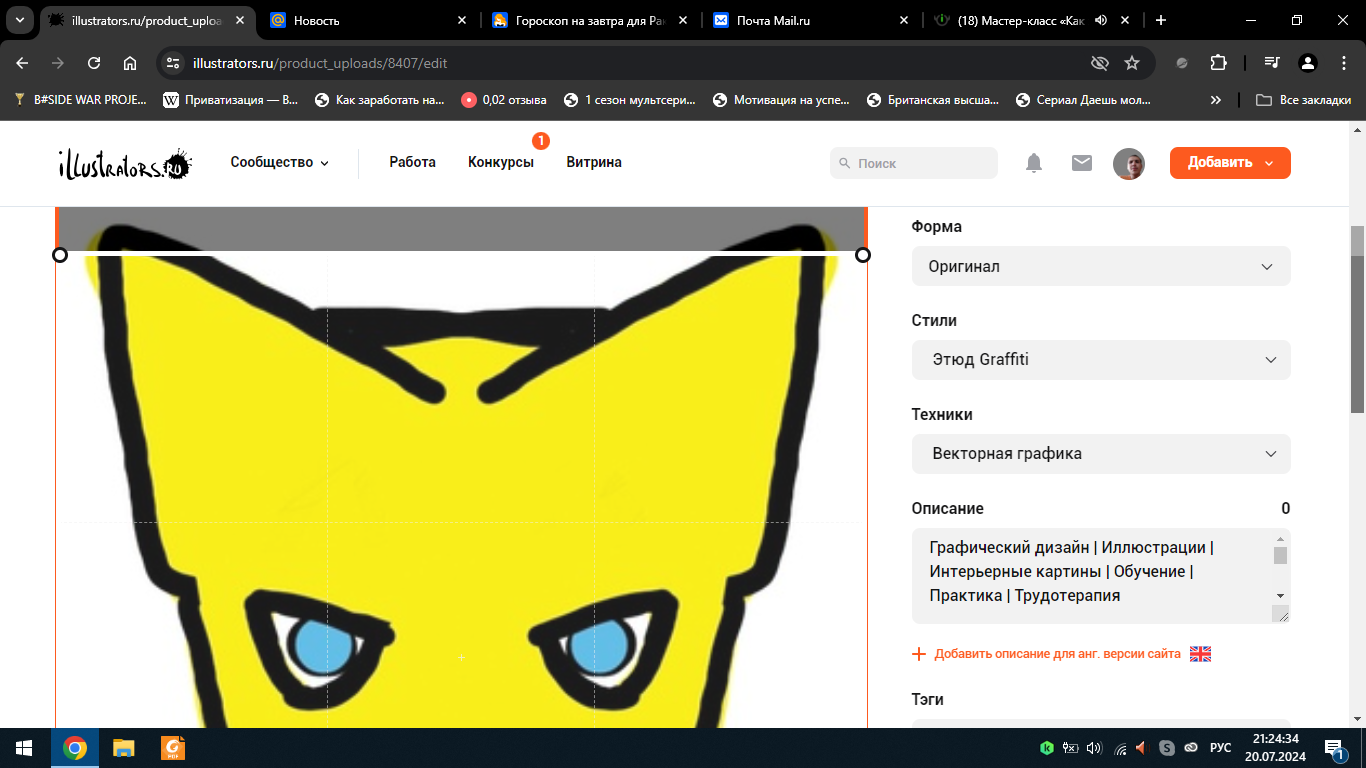The width and height of the screenshot is (1366, 768).
Task: Open the Сериал Даешь мол... bookmark
Action: click(1083, 100)
